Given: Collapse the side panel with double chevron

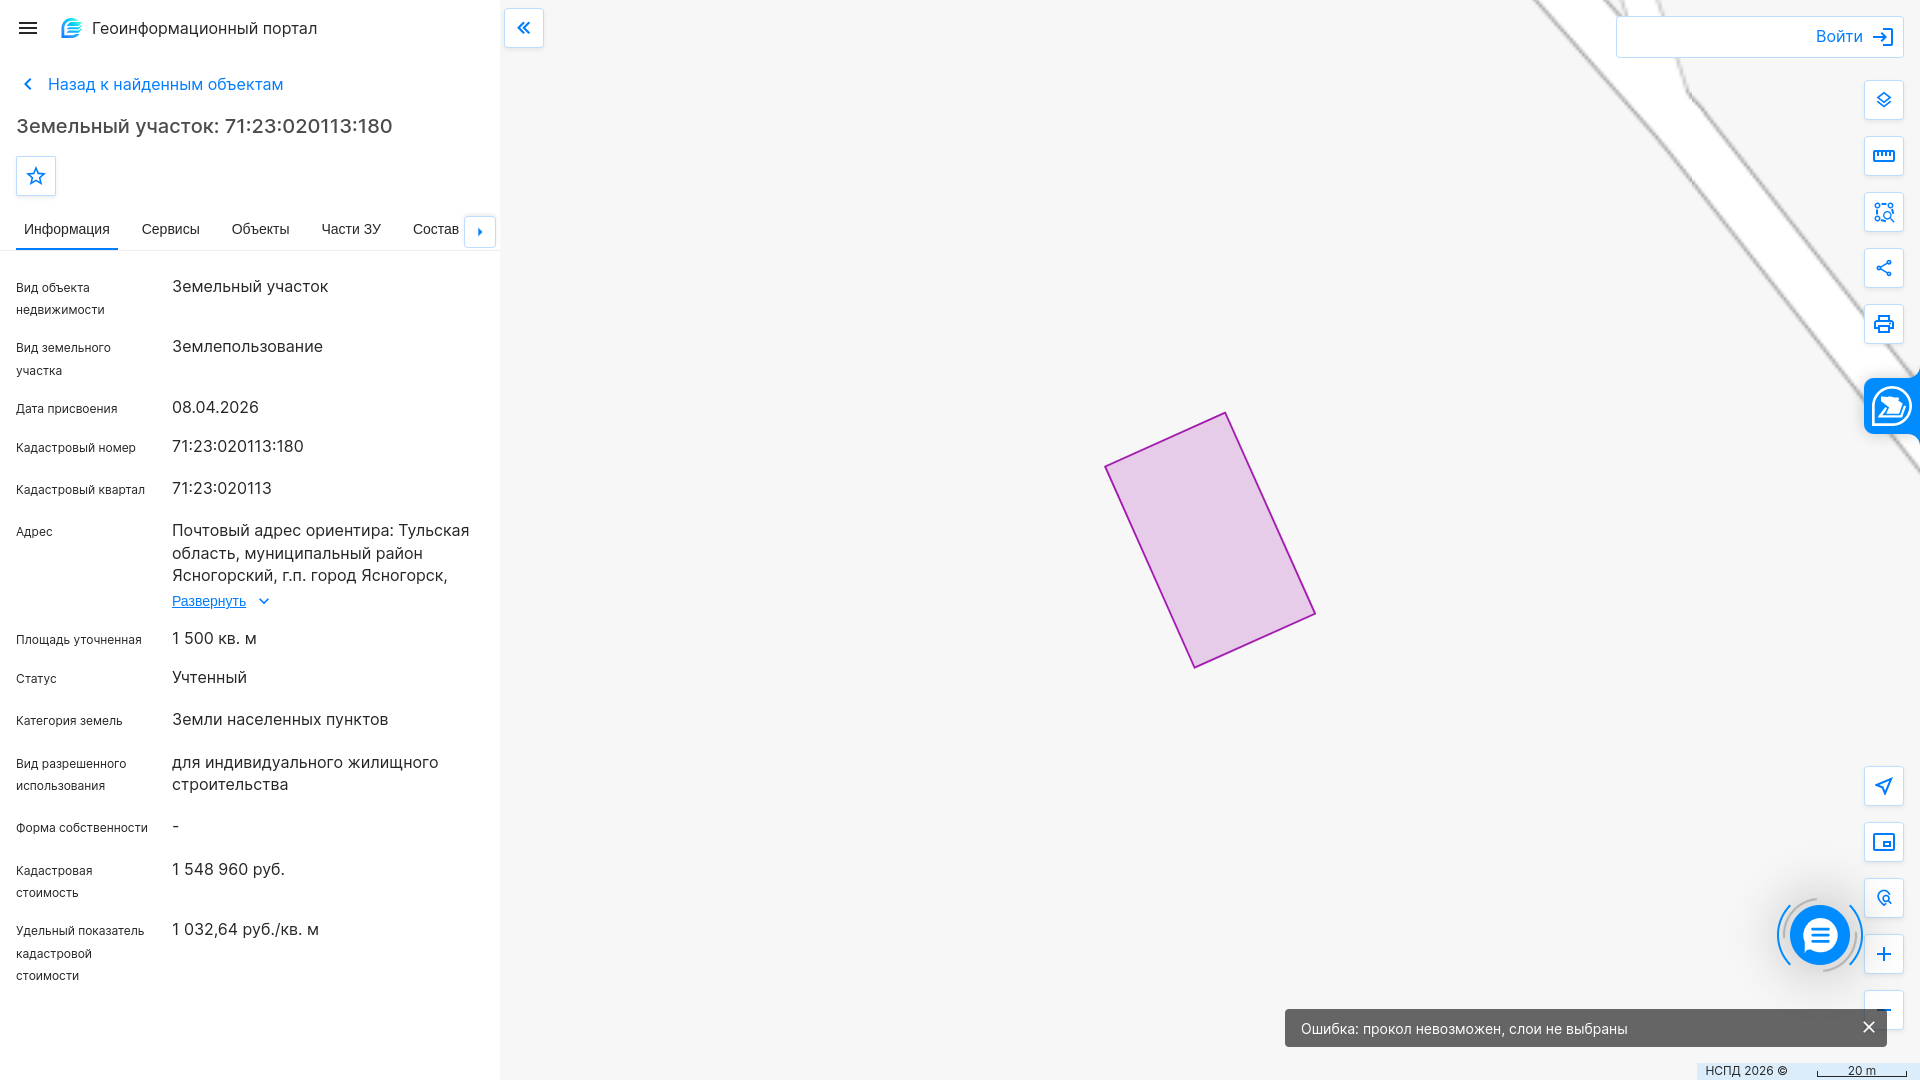Looking at the screenshot, I should tap(524, 28).
